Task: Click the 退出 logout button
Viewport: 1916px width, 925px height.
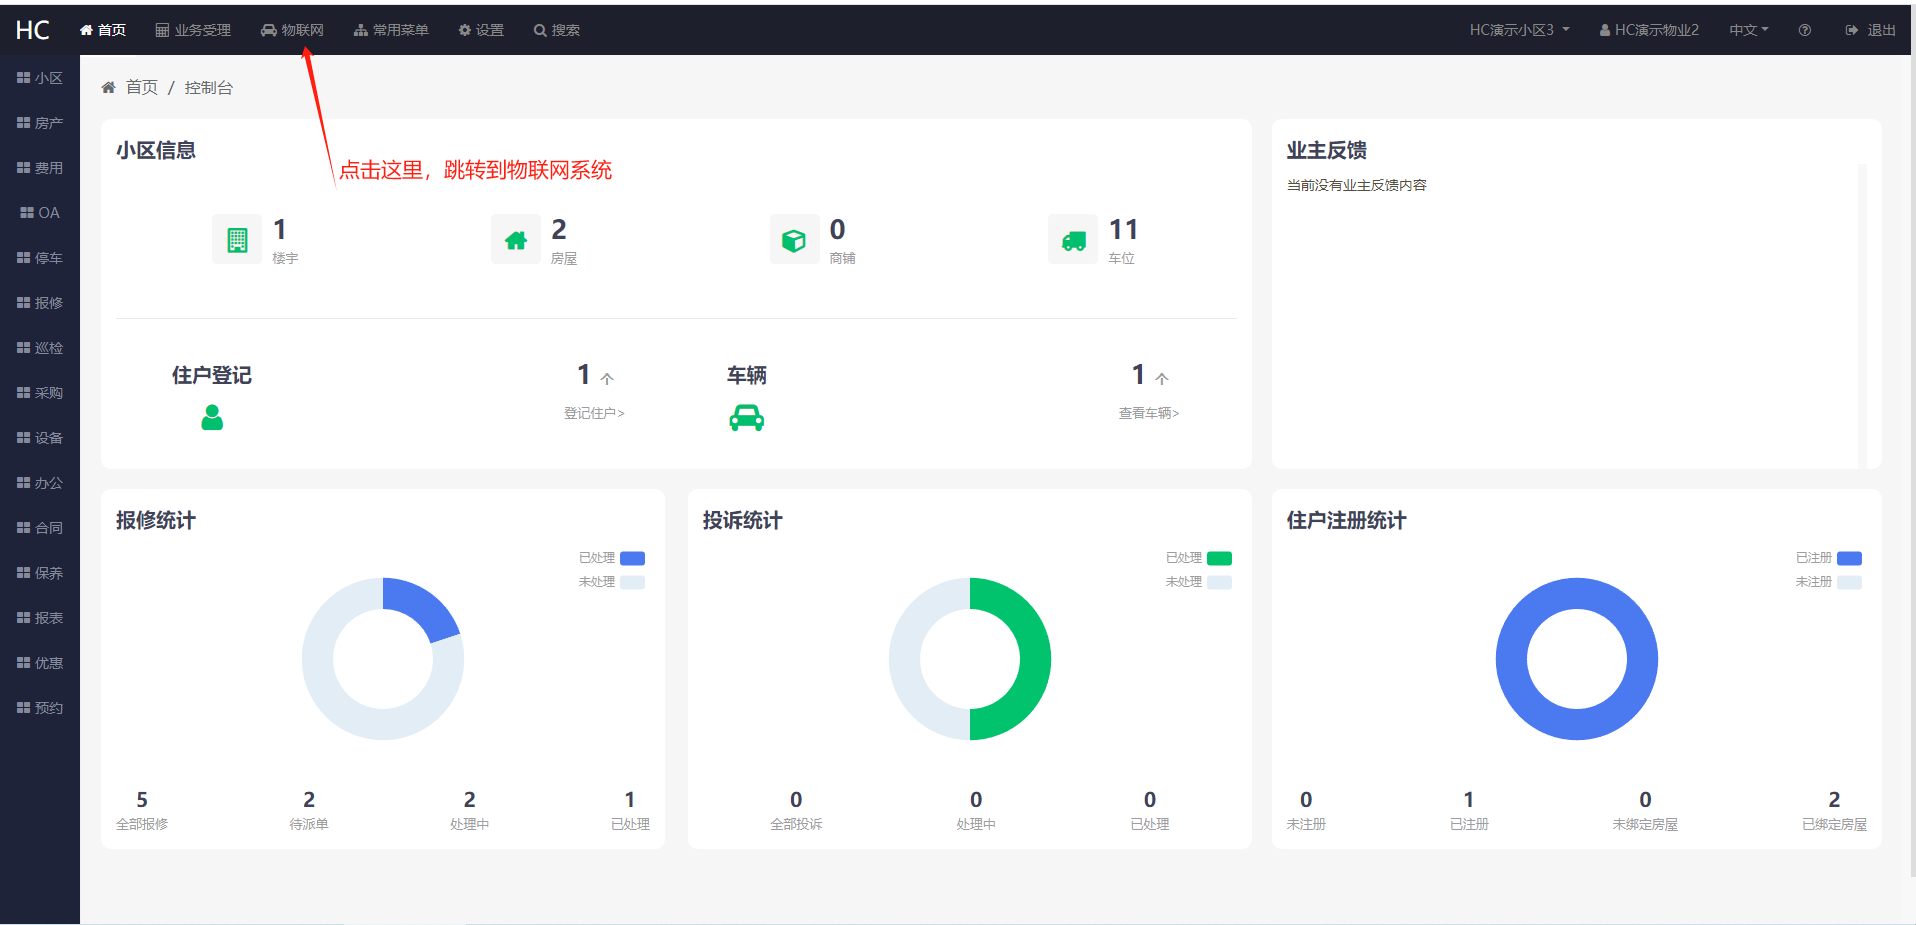Action: click(x=1870, y=30)
